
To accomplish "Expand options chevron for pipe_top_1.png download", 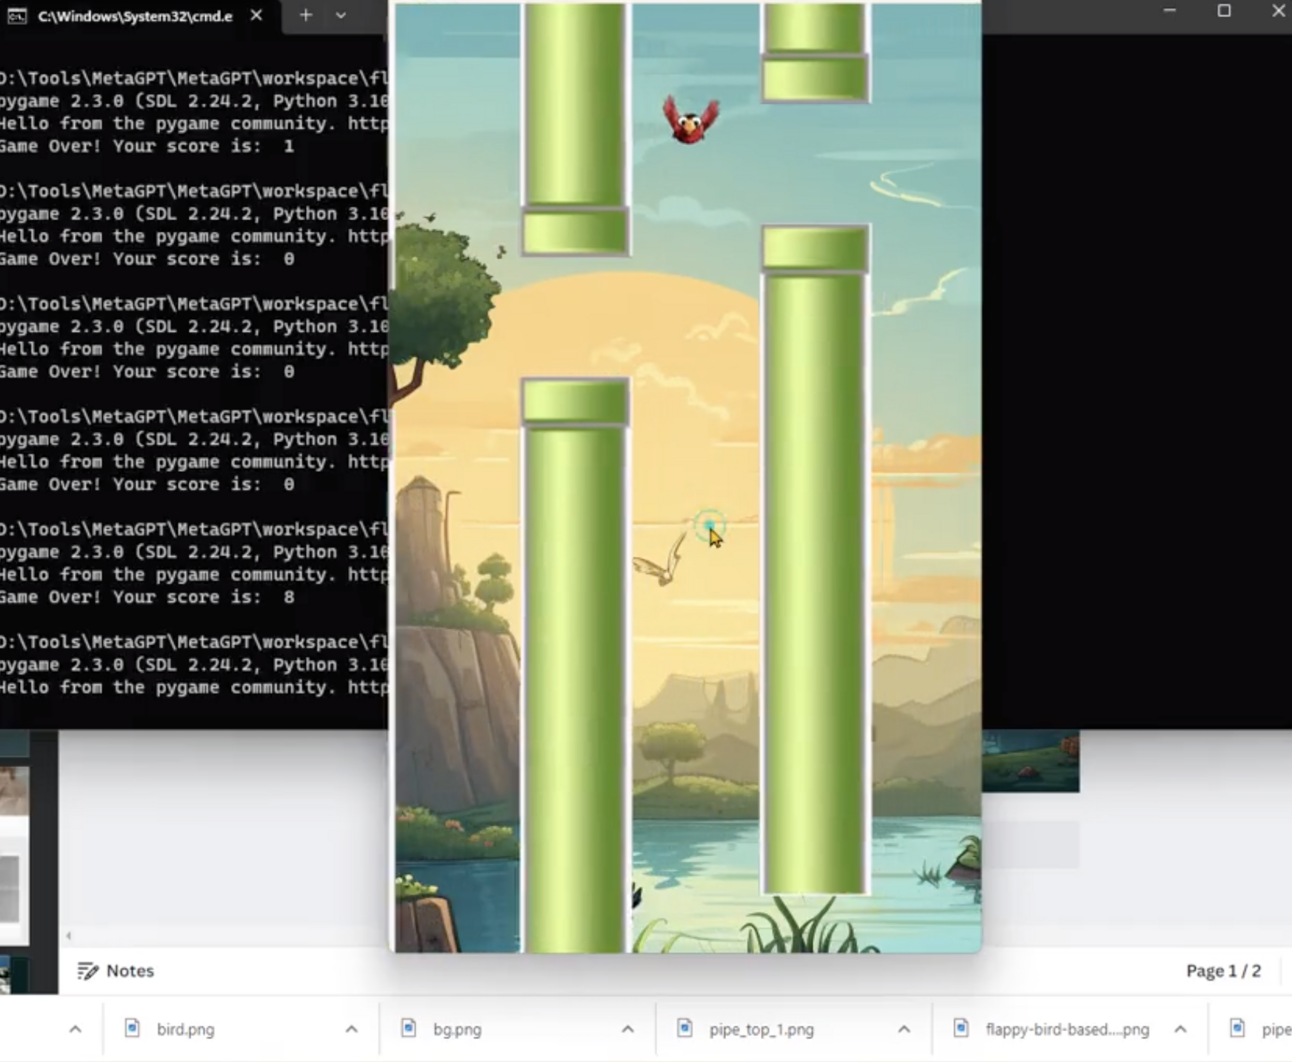I will [x=903, y=1029].
